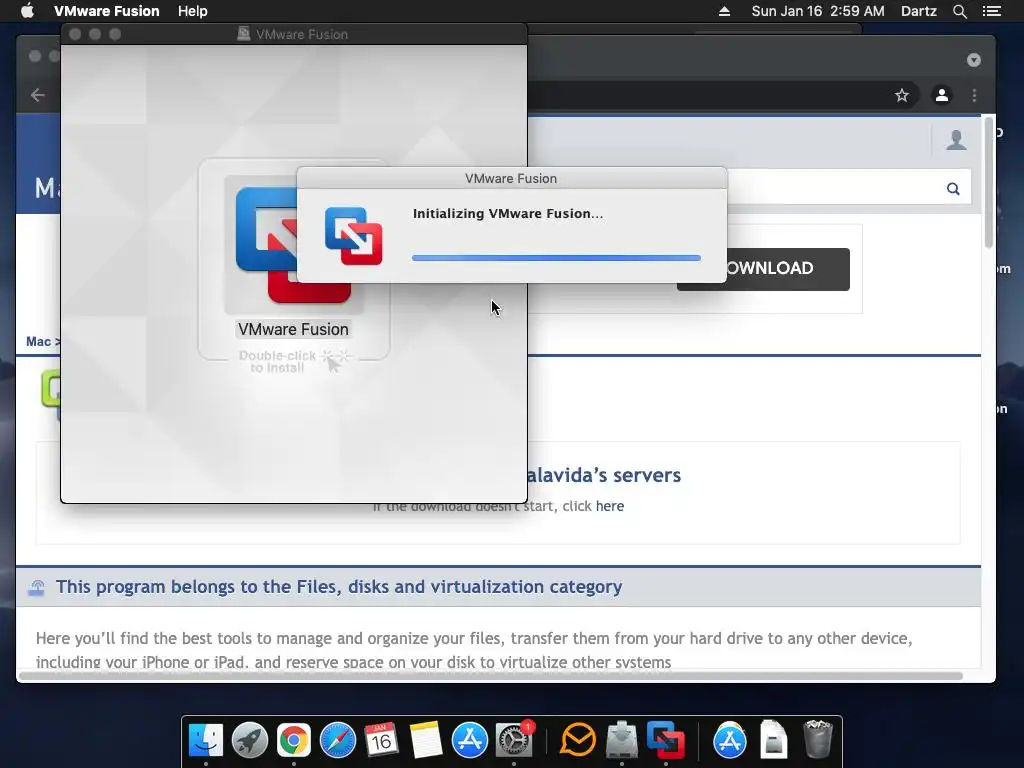Click the category heading about Files, disks and virtualization
Image resolution: width=1024 pixels, height=768 pixels.
pos(338,586)
